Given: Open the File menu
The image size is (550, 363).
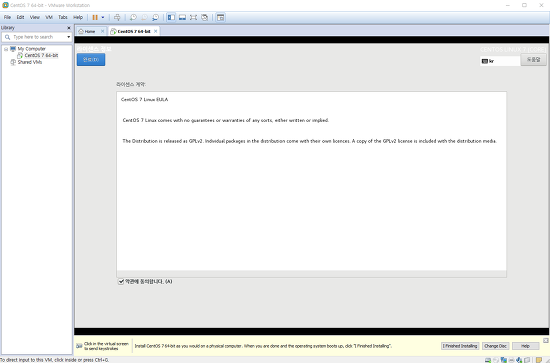Looking at the screenshot, I should [x=7, y=17].
